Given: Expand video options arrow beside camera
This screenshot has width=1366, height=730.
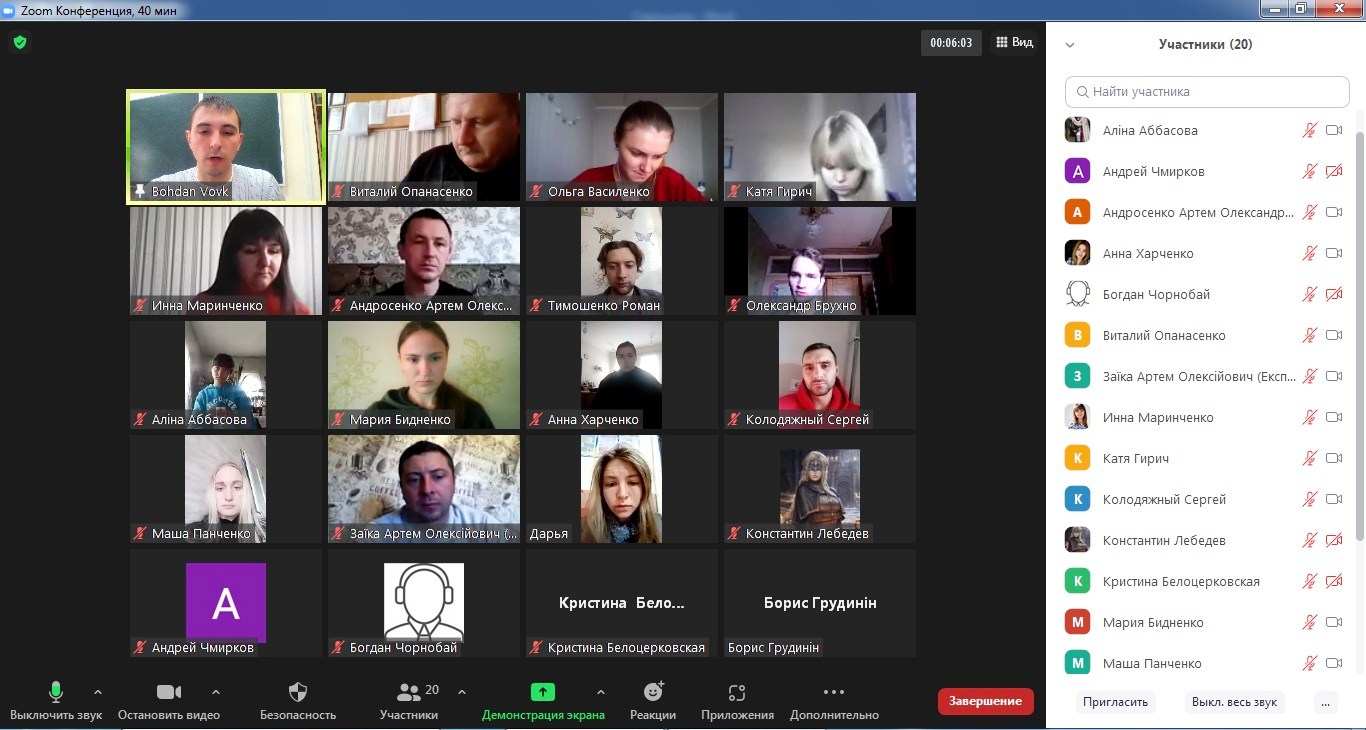Looking at the screenshot, I should (216, 692).
